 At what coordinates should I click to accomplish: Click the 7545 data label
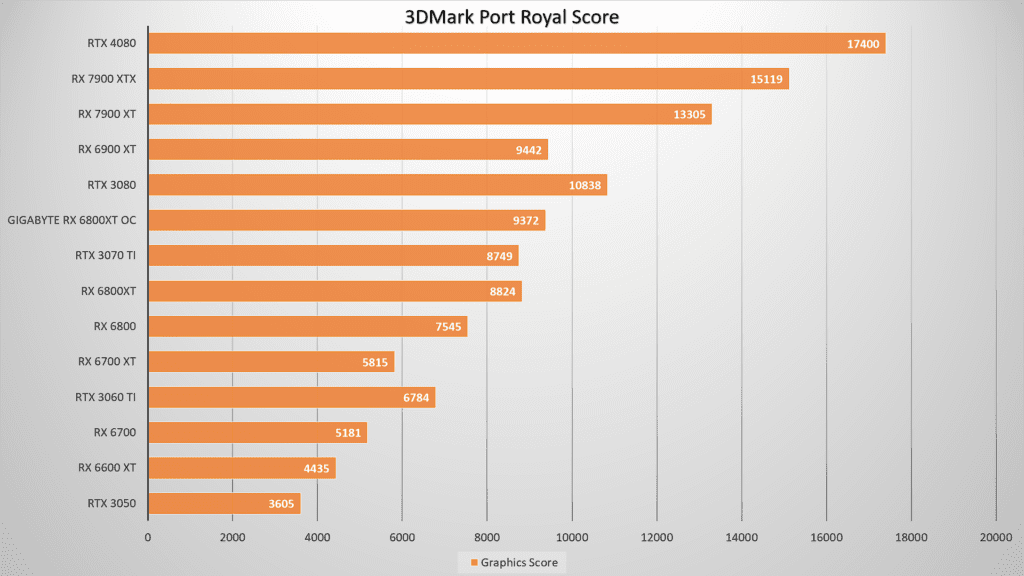click(449, 327)
